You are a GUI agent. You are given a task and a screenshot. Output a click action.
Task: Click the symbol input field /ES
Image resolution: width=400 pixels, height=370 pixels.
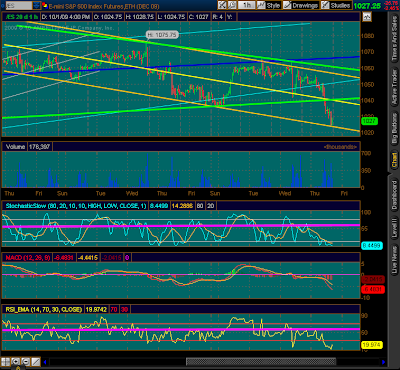18,6
